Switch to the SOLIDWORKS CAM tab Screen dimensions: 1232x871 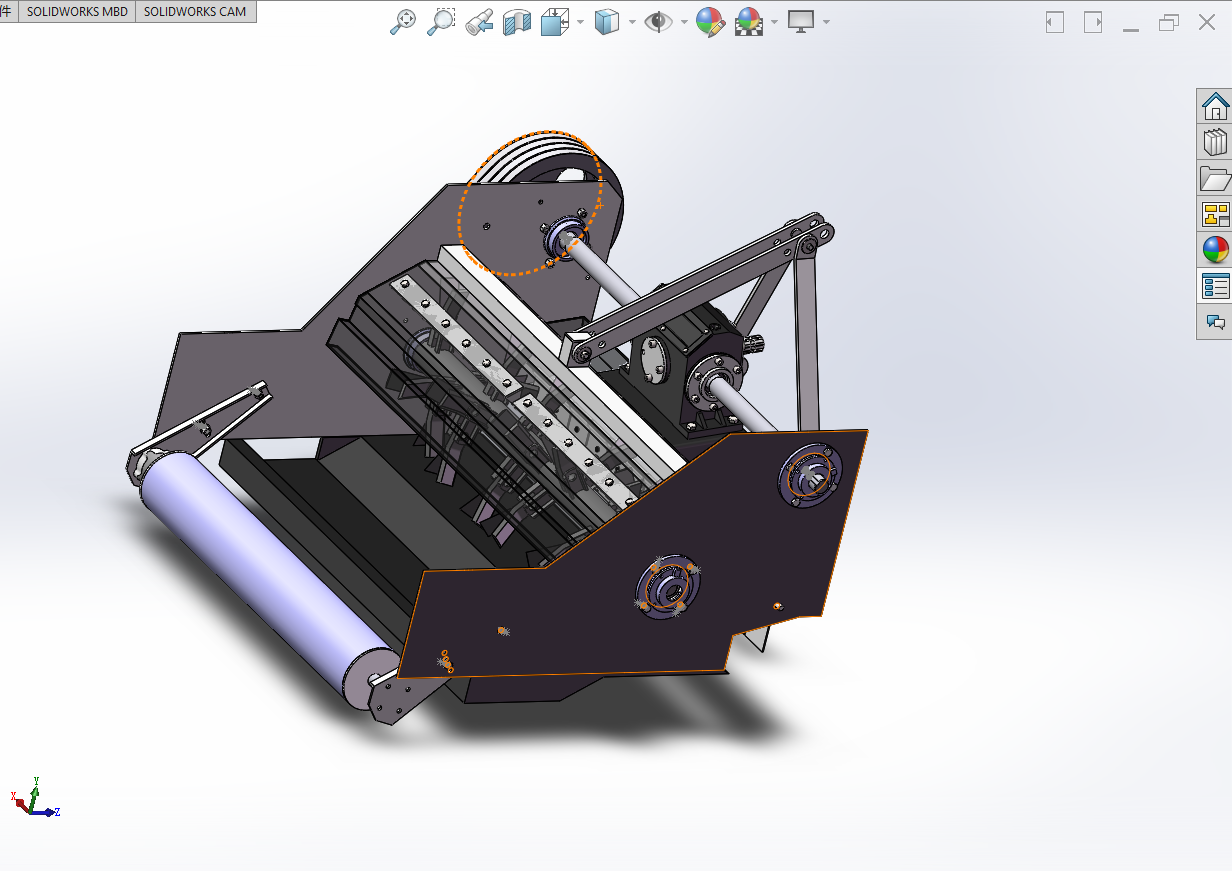tap(196, 12)
